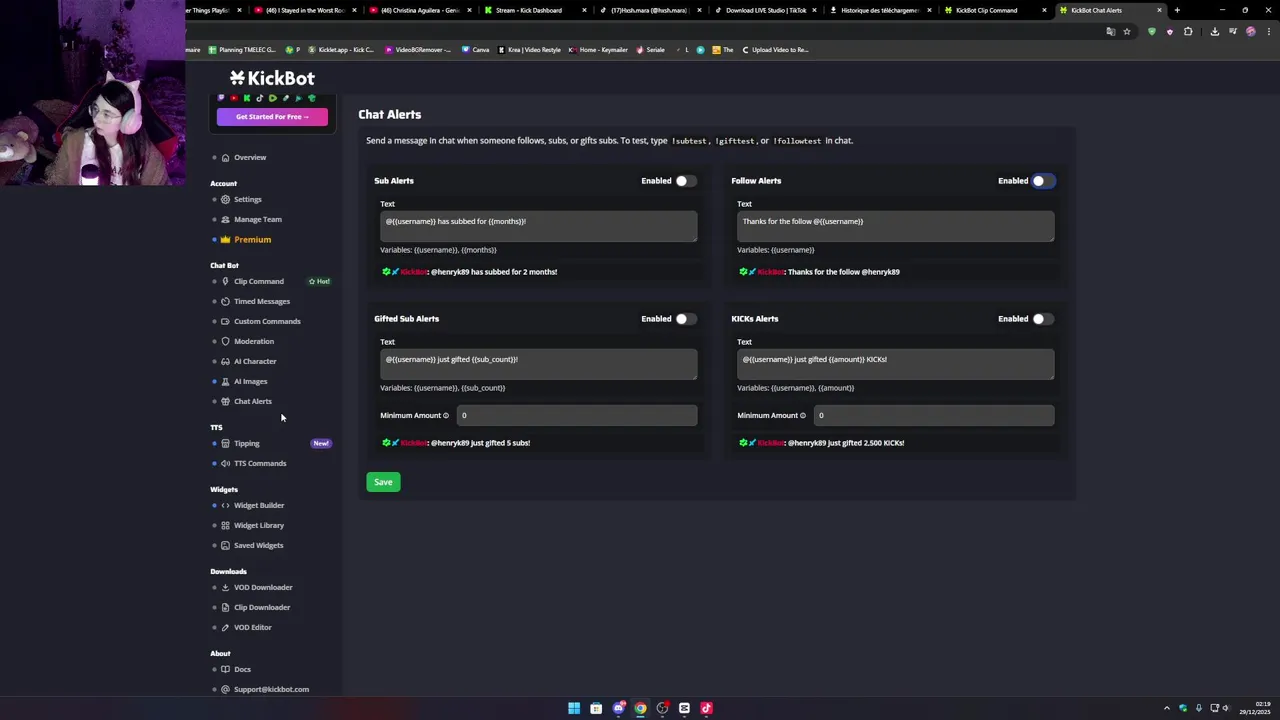Click the Clip Downloader icon

tap(225, 607)
